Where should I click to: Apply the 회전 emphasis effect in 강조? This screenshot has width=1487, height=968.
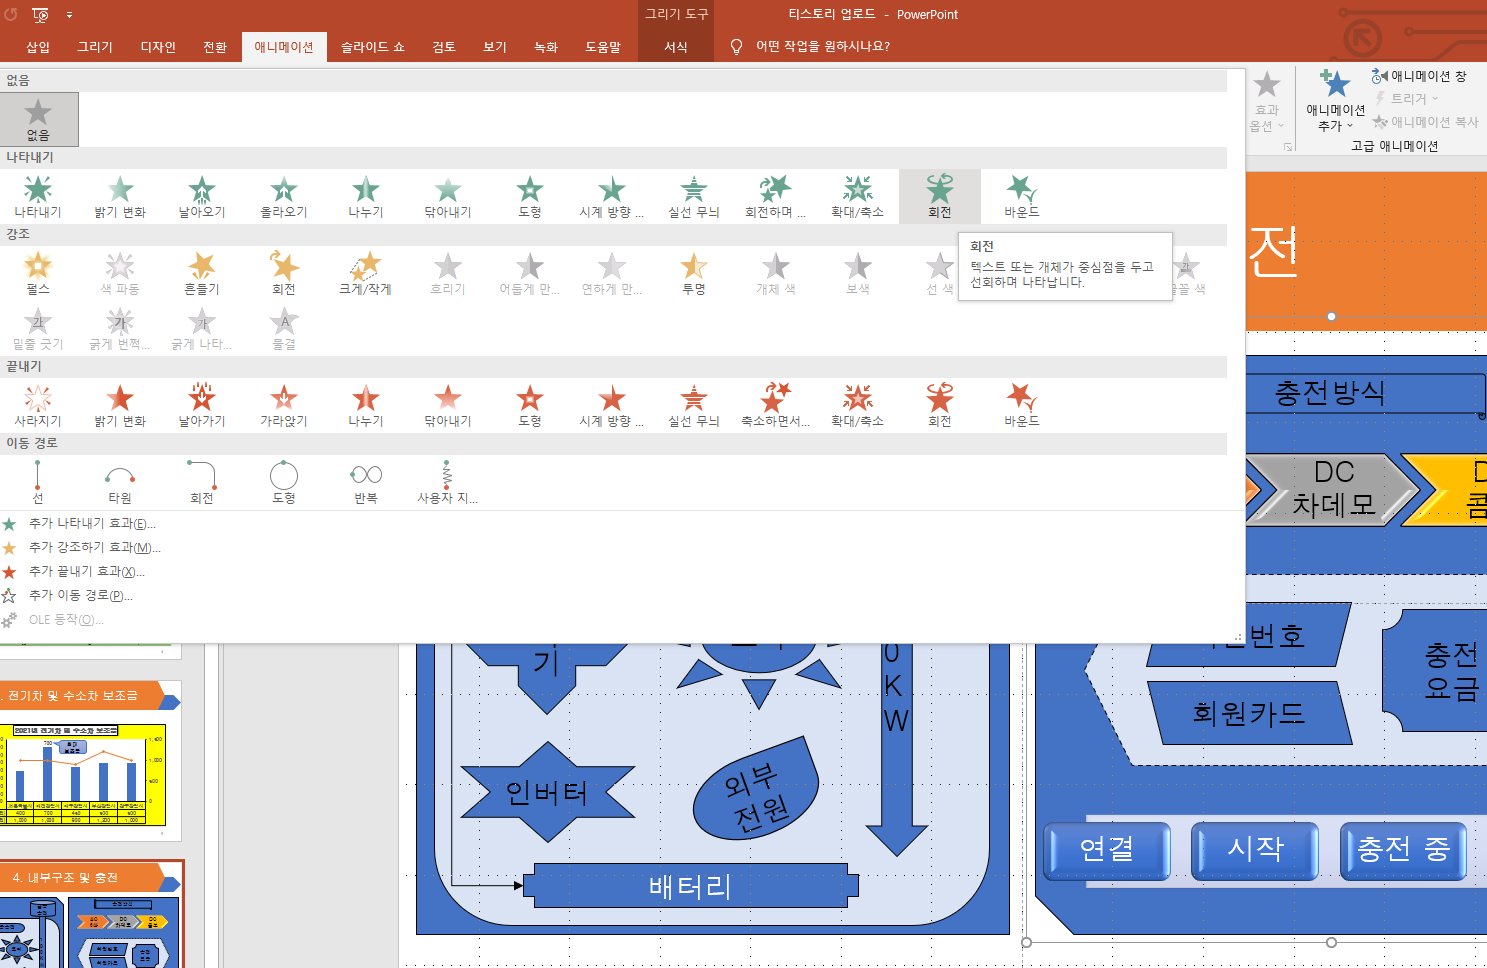pyautogui.click(x=284, y=273)
